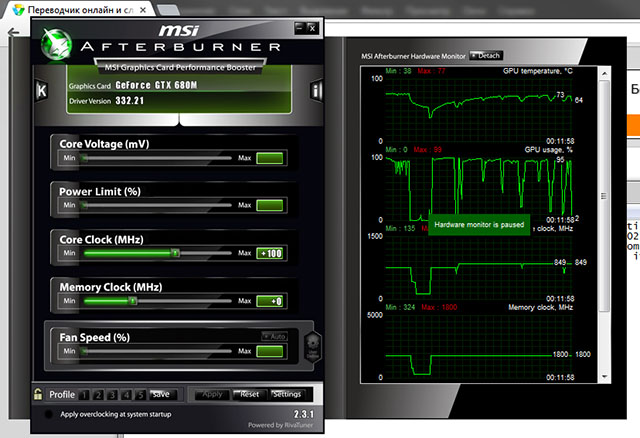Viewport: 640px width, 438px height.
Task: Select profile slot 5
Action: click(x=140, y=395)
